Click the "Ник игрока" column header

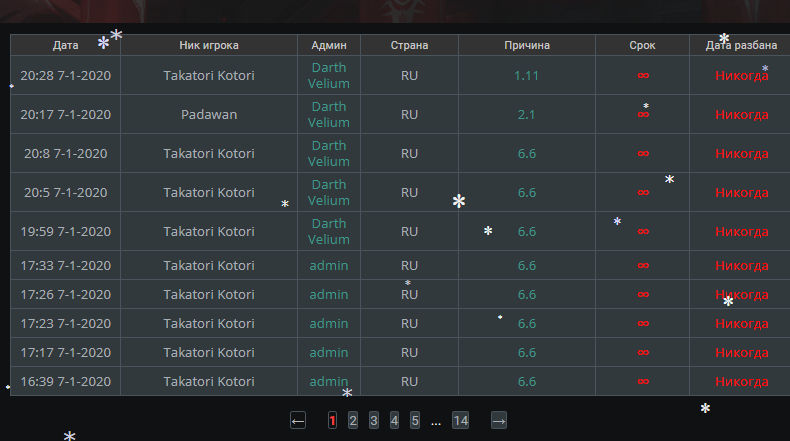tap(209, 45)
